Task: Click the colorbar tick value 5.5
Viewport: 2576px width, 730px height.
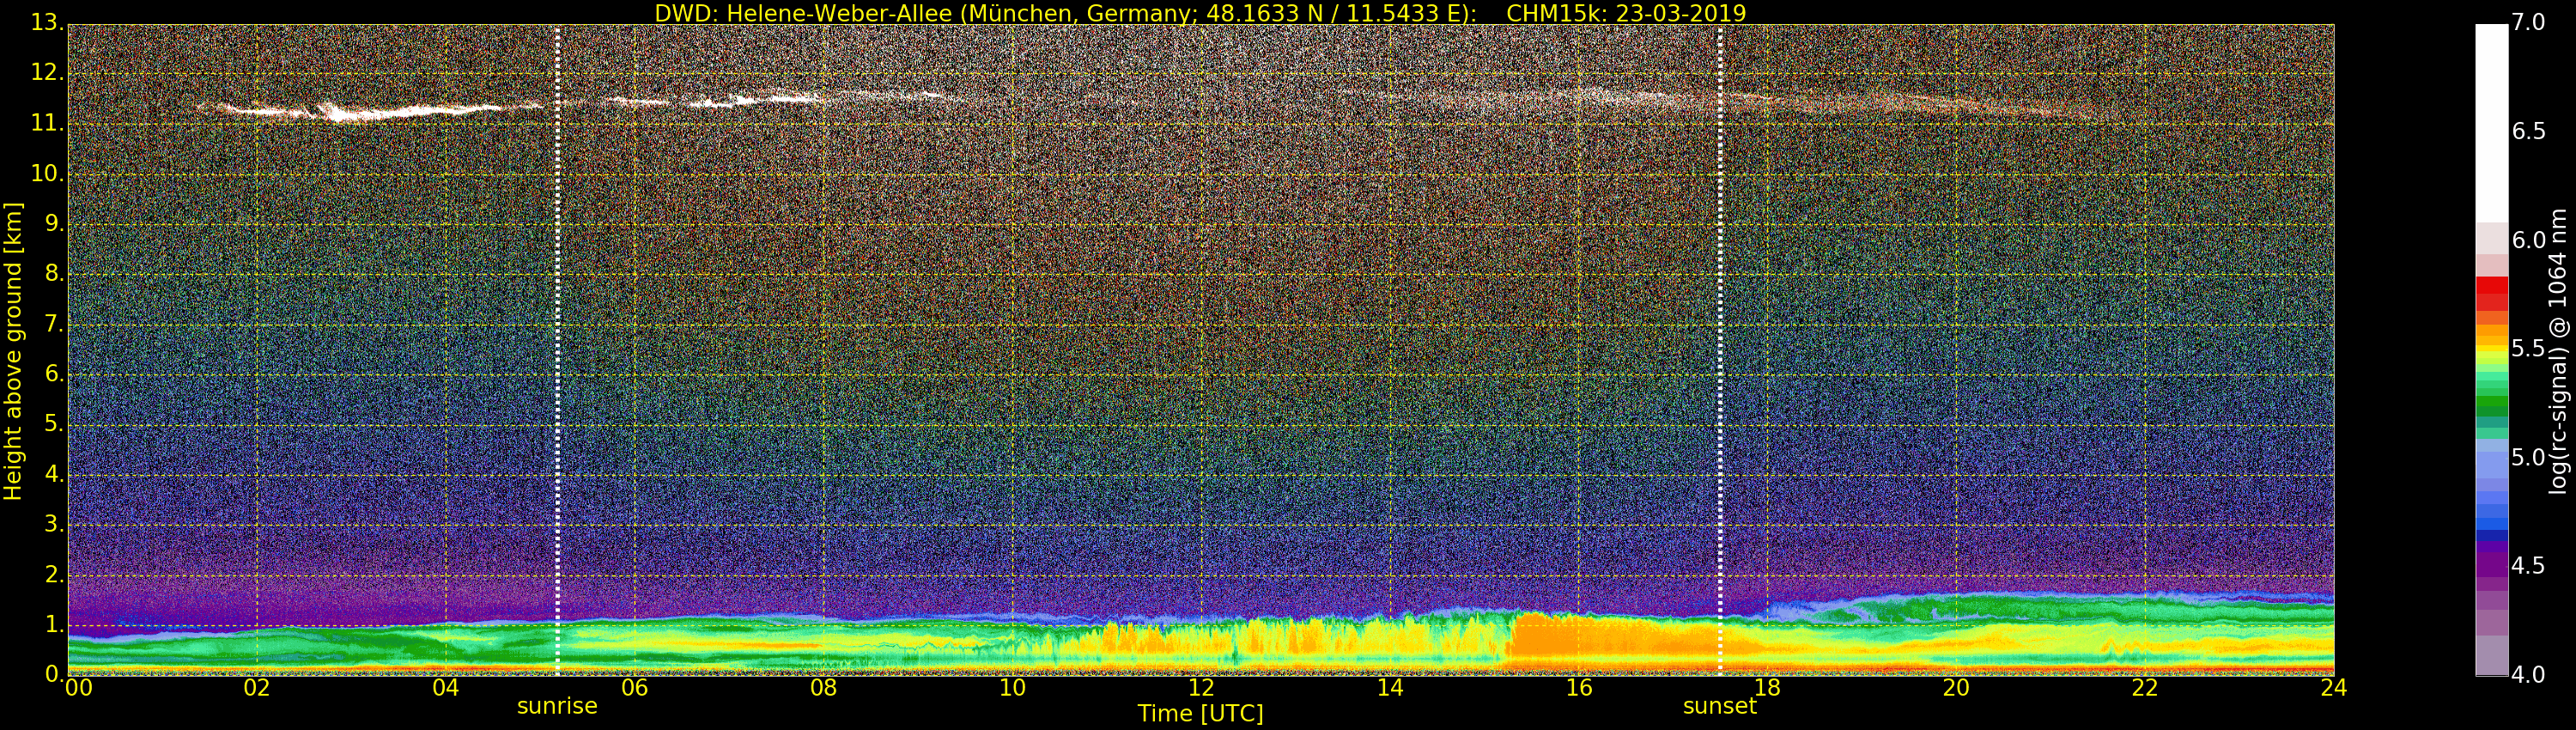Action: [x=2529, y=348]
